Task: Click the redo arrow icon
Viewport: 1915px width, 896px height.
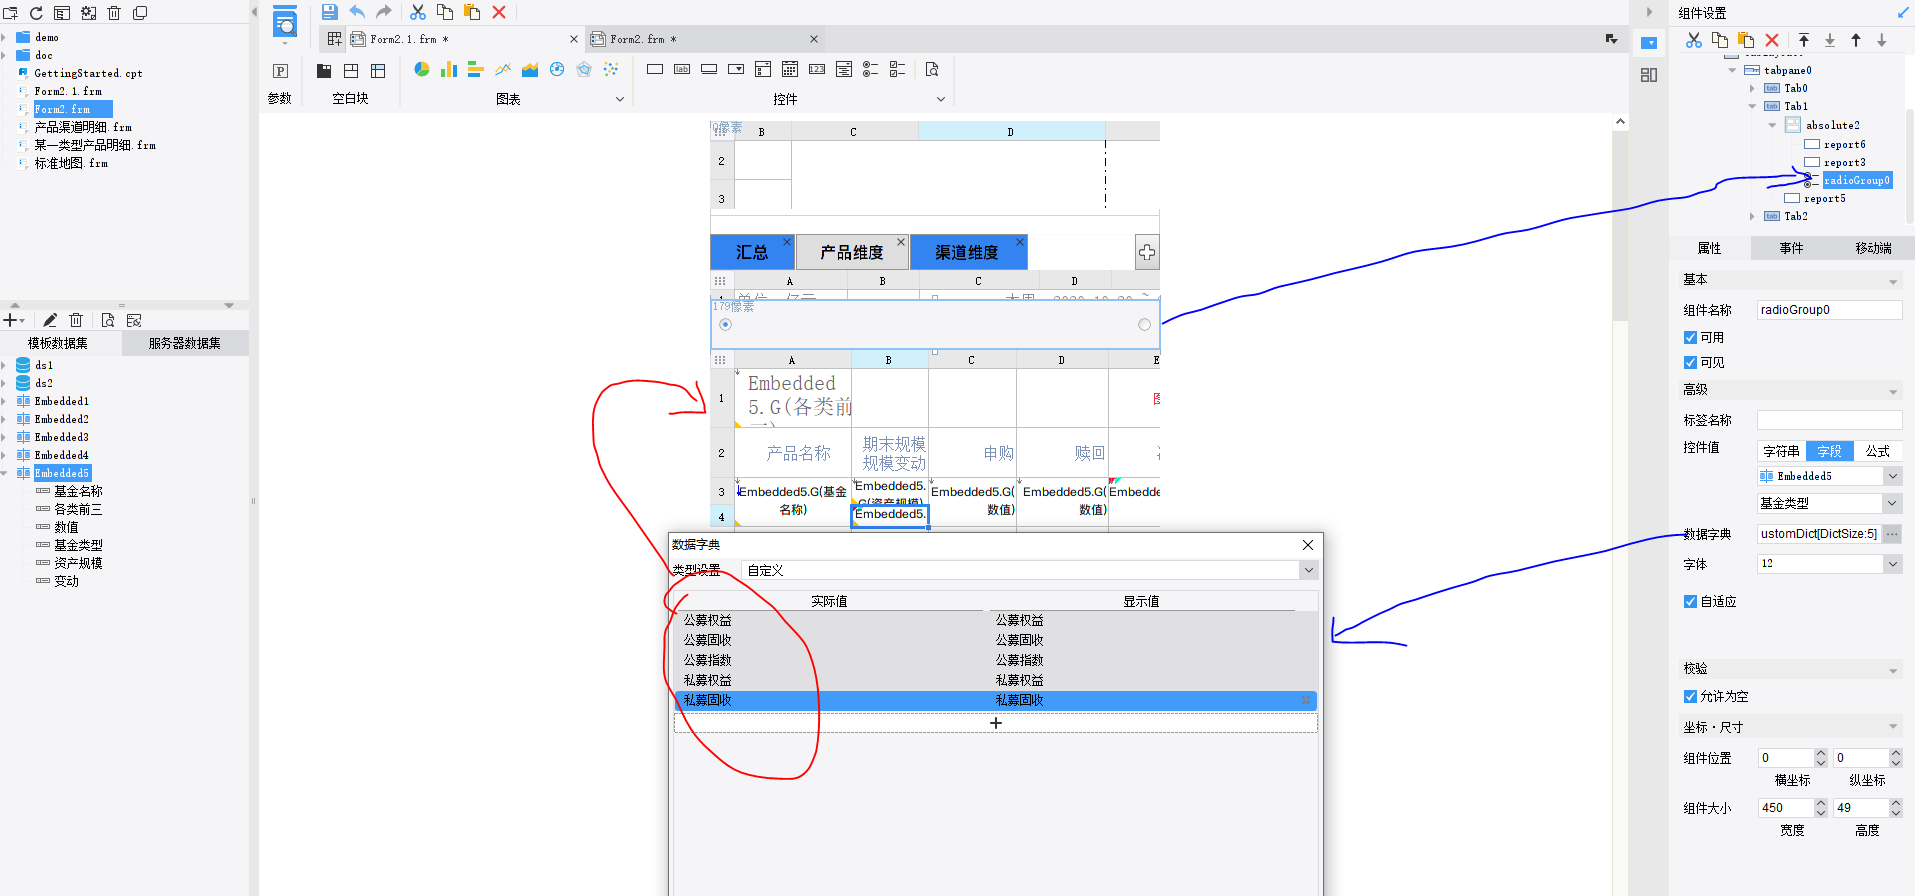Action: (x=384, y=12)
